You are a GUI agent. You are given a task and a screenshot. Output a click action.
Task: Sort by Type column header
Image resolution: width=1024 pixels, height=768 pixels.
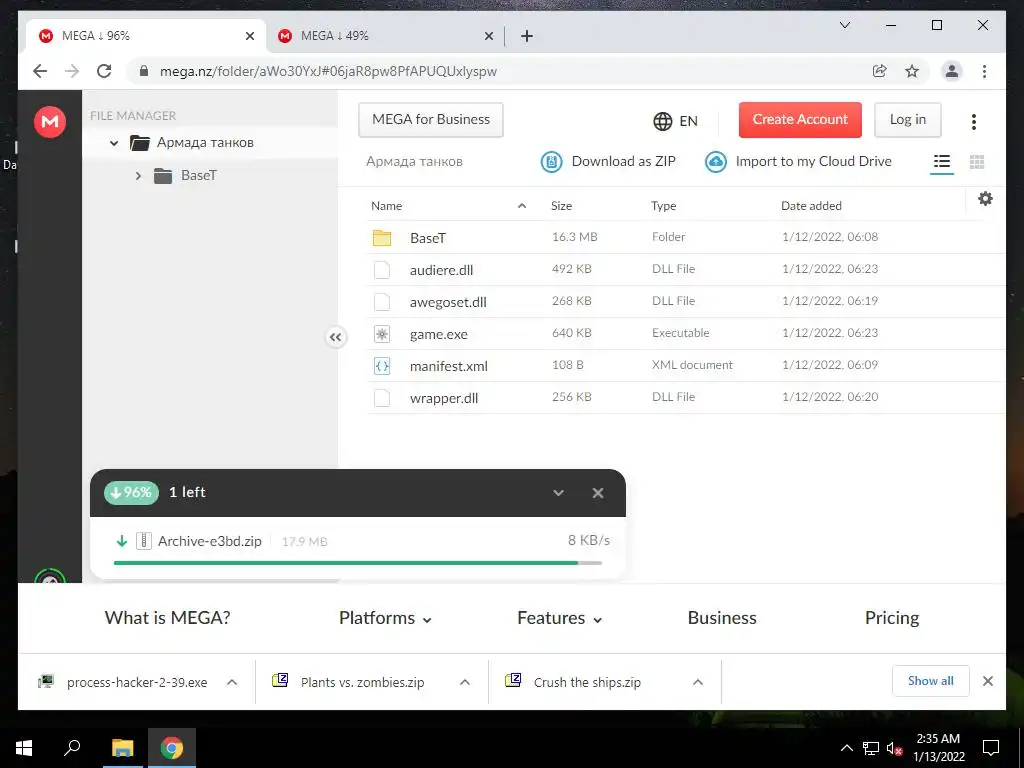click(664, 206)
